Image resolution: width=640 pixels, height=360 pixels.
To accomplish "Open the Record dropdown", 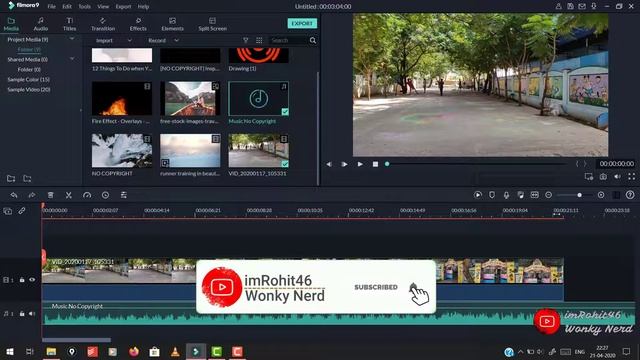I will 163,40.
